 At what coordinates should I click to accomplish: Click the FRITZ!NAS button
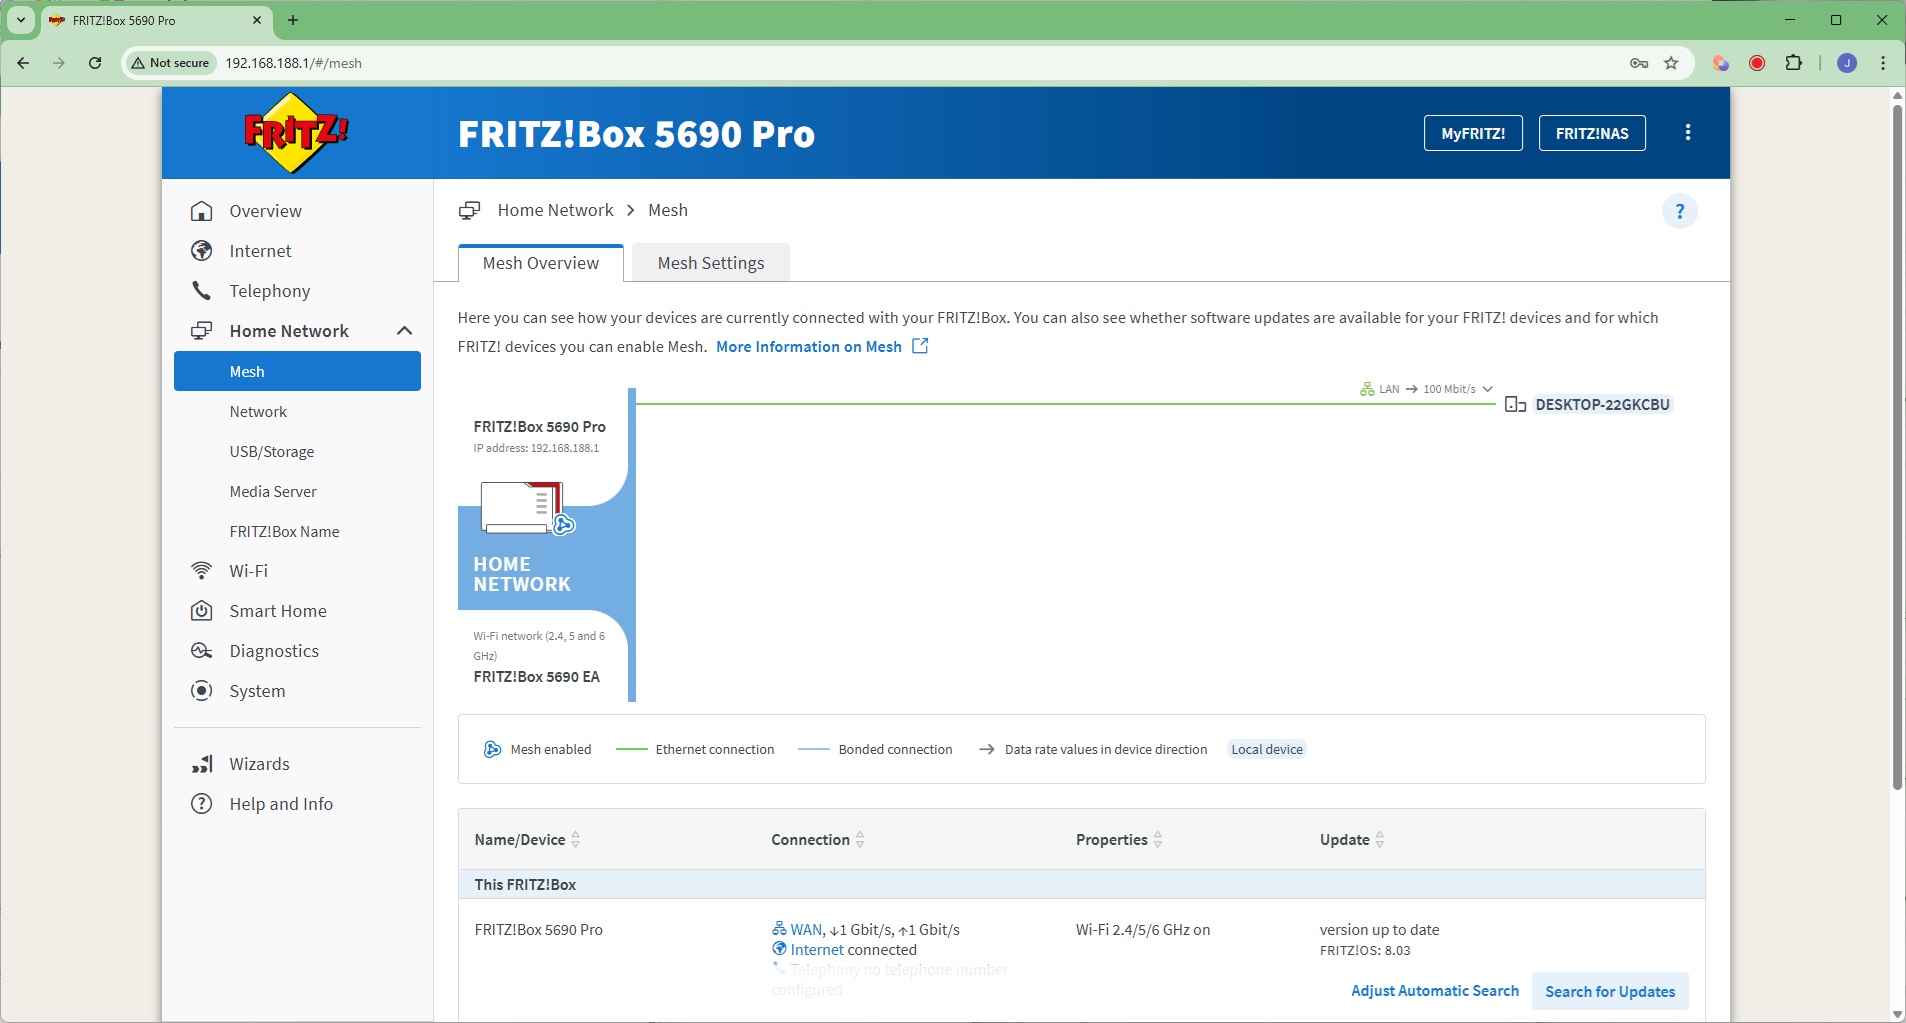click(1592, 133)
